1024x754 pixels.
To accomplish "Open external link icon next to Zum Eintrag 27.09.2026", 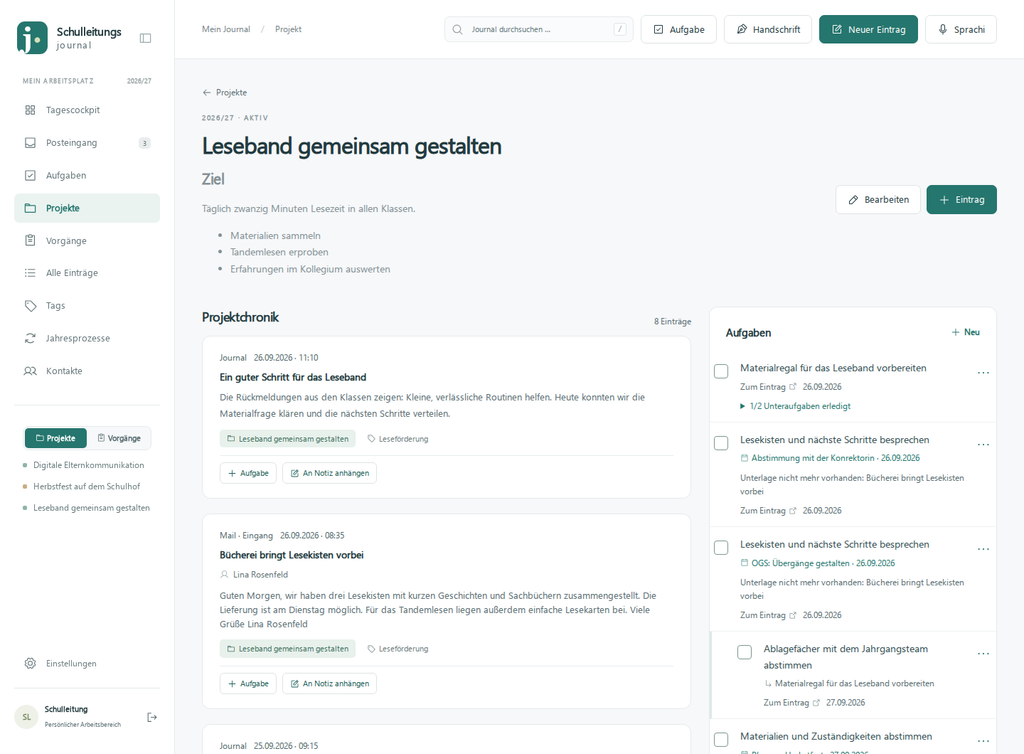I will [816, 703].
